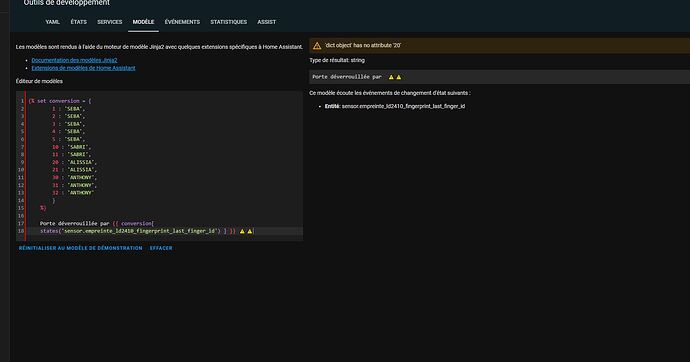Select the MODÈLE tab
The height and width of the screenshot is (362, 690).
pyautogui.click(x=143, y=22)
